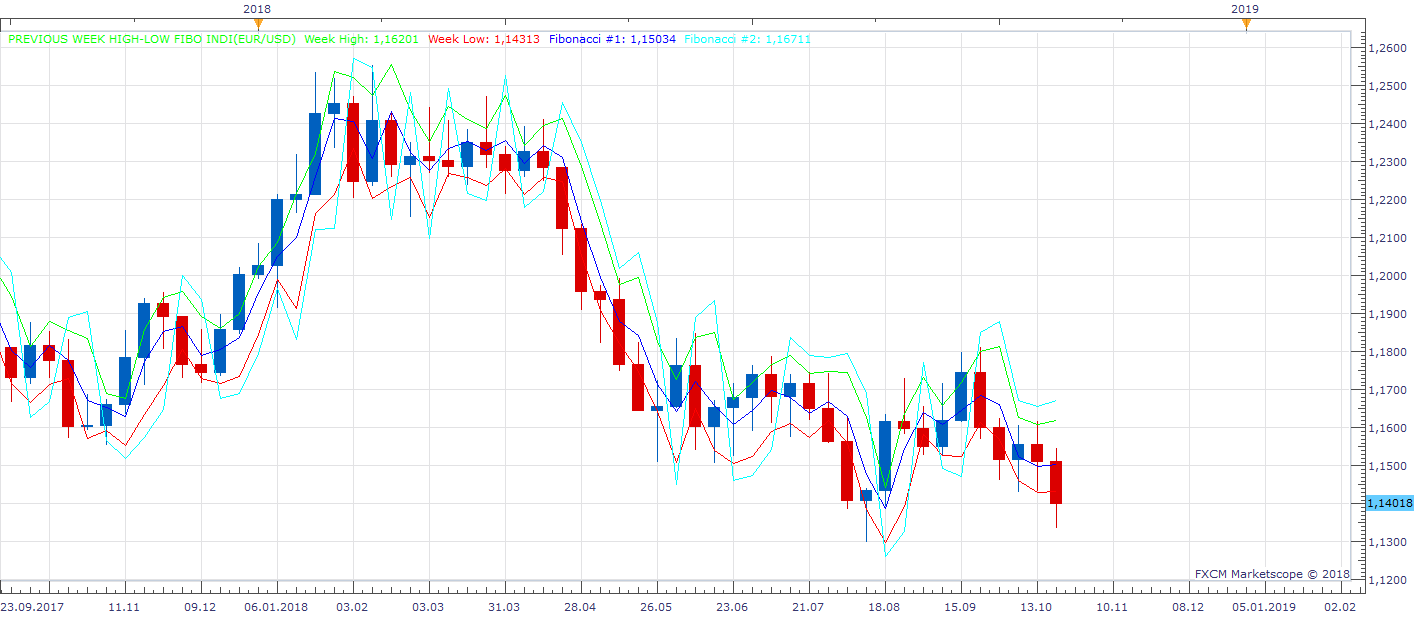Click the 1,1900 price axis label

pyautogui.click(x=1386, y=314)
